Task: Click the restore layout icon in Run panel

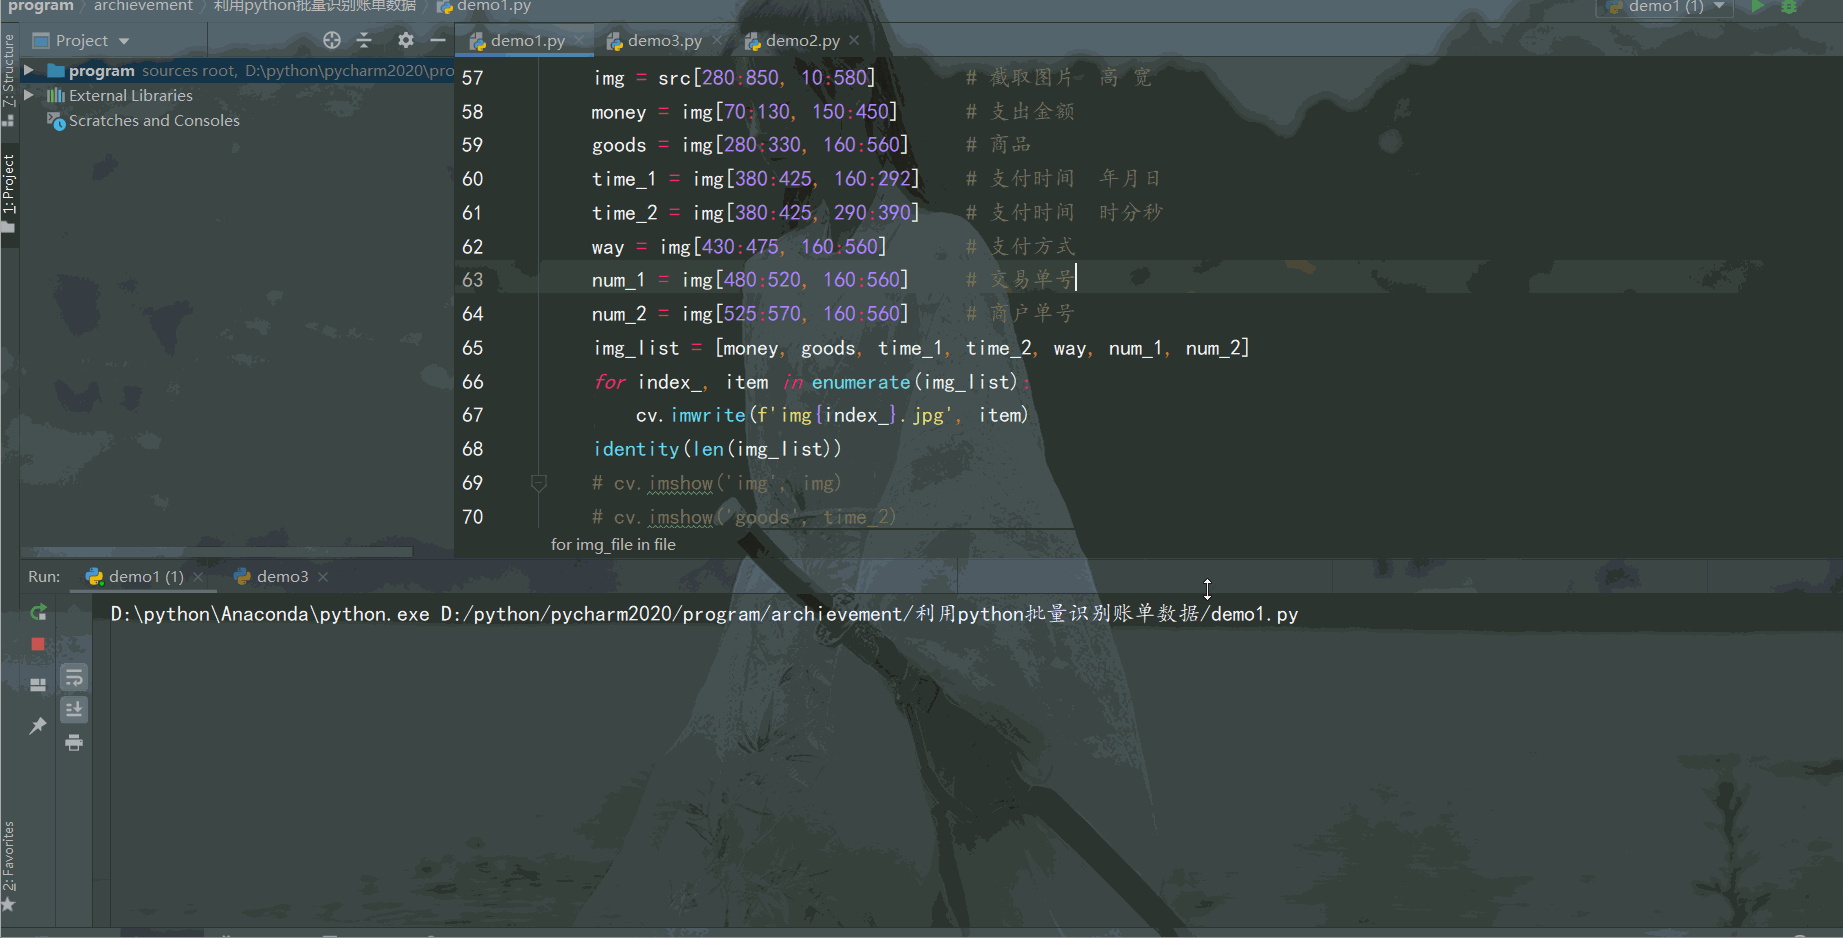Action: pyautogui.click(x=38, y=685)
